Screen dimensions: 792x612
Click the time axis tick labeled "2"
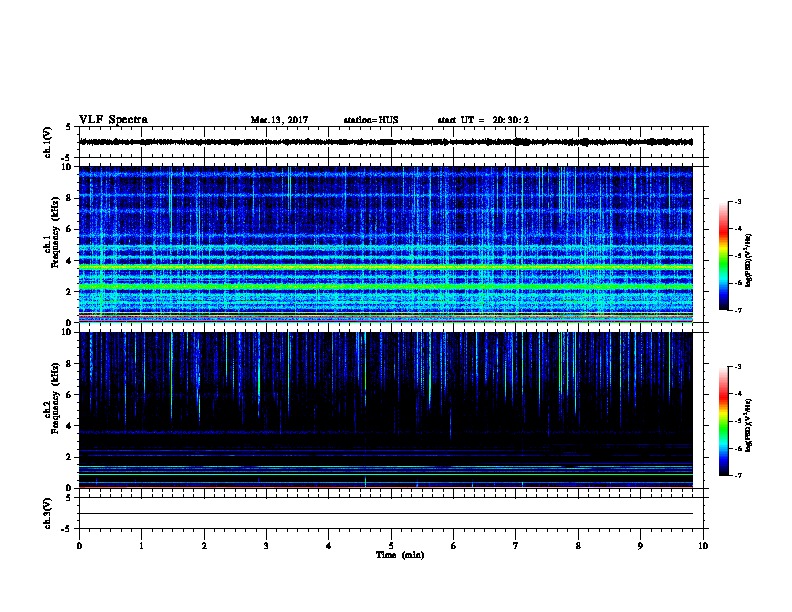[x=204, y=546]
